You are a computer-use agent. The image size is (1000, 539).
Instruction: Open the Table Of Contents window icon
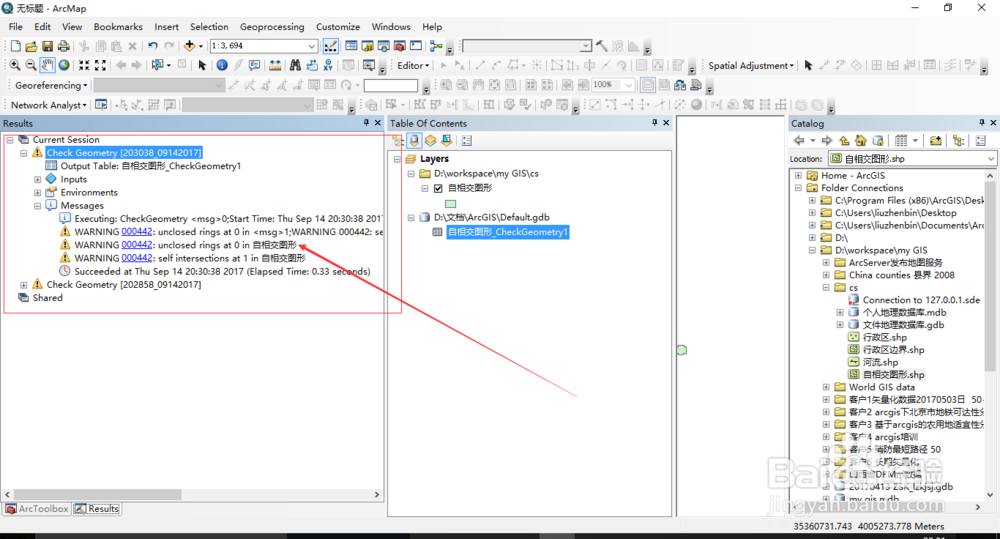pos(351,46)
